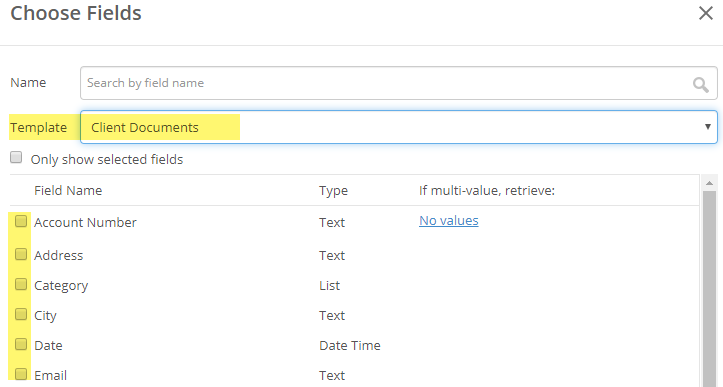Check the Account Number field checkbox

point(21,221)
